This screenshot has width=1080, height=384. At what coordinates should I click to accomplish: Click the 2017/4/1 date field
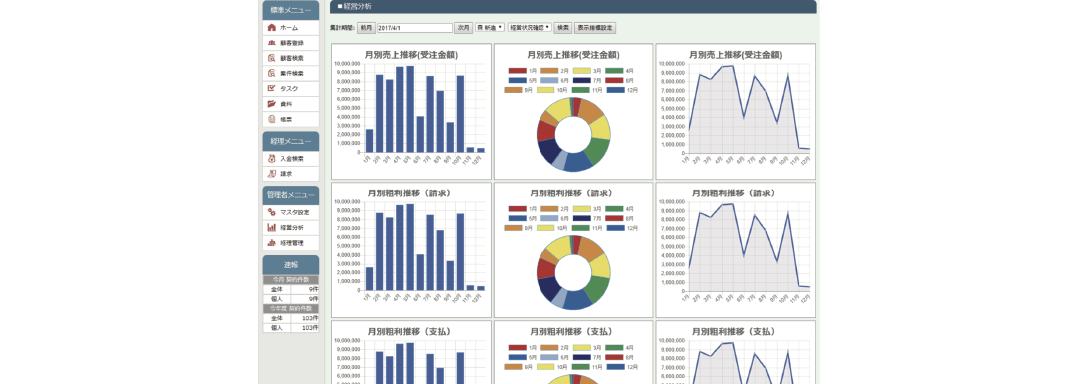415,28
